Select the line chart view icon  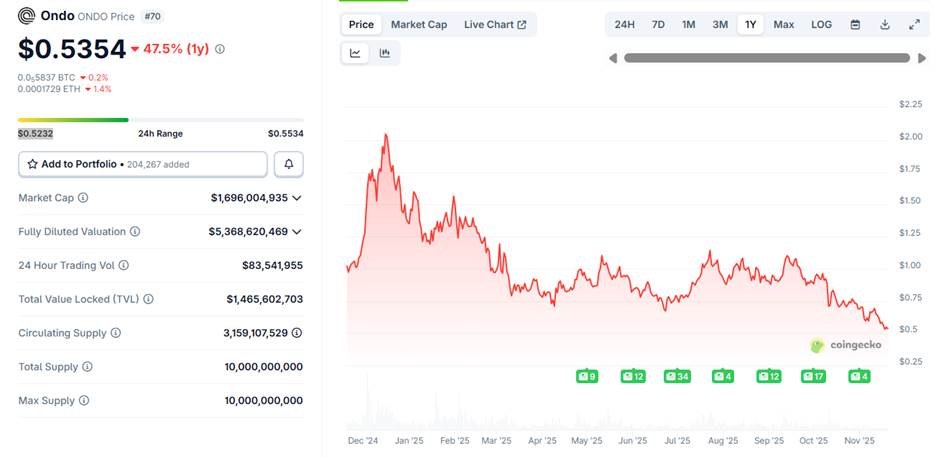pos(355,54)
